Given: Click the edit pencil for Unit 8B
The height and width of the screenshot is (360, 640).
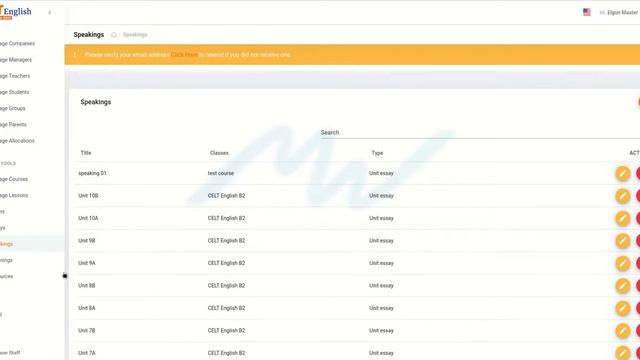Looking at the screenshot, I should click(622, 286).
